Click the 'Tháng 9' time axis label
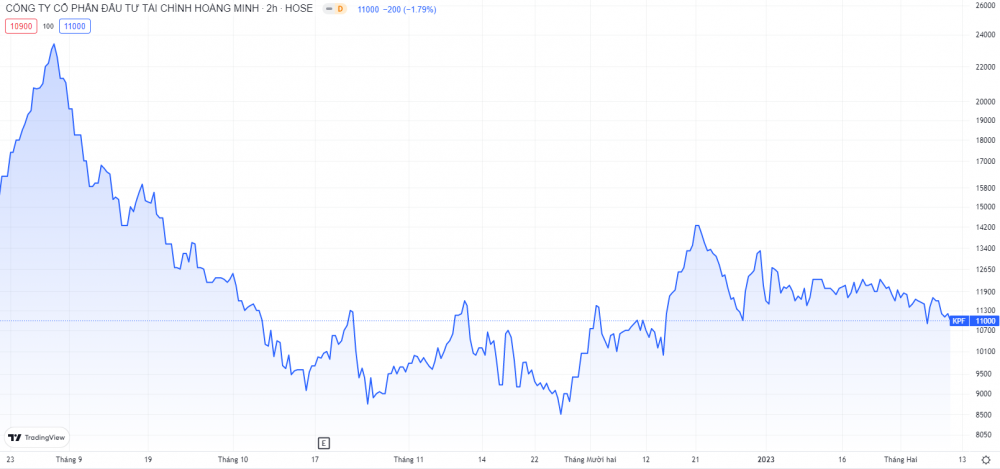The height and width of the screenshot is (469, 1000). [x=69, y=459]
